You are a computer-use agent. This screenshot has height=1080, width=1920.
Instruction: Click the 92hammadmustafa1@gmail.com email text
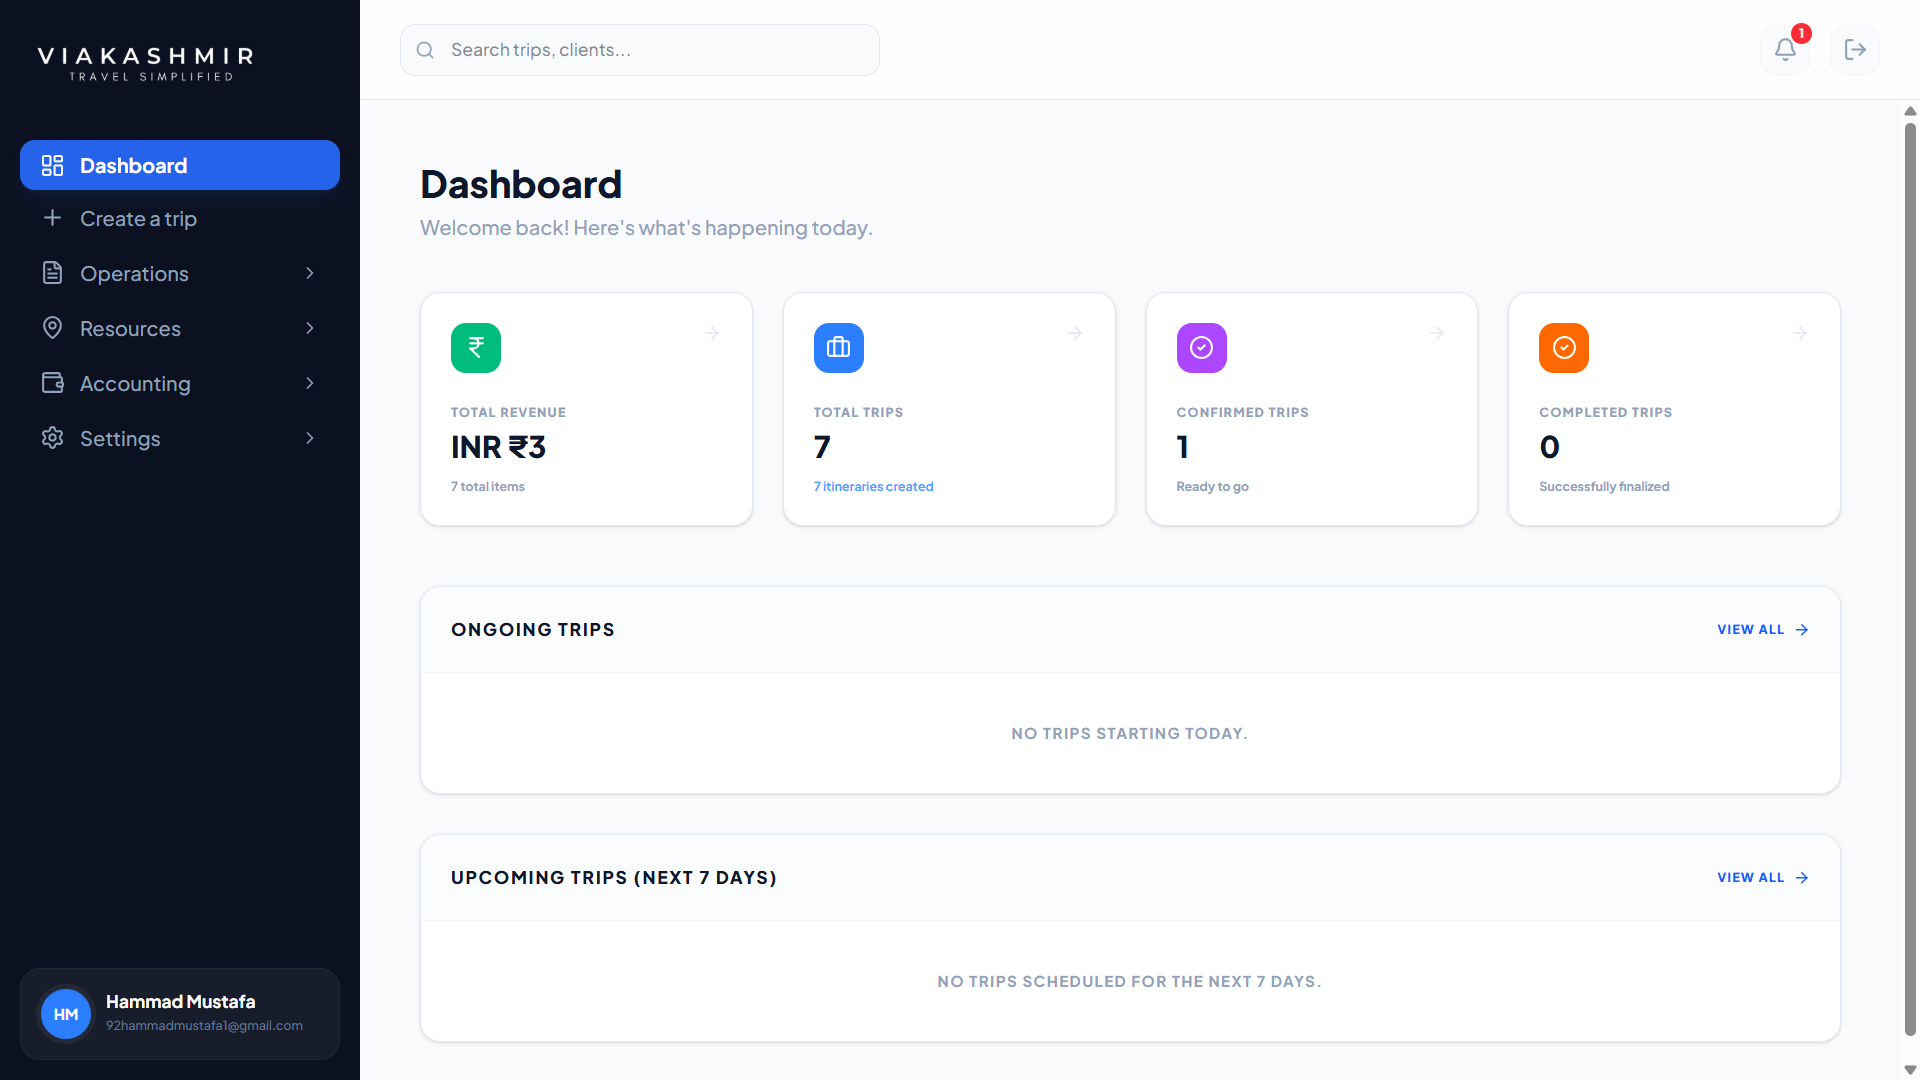[204, 1025]
